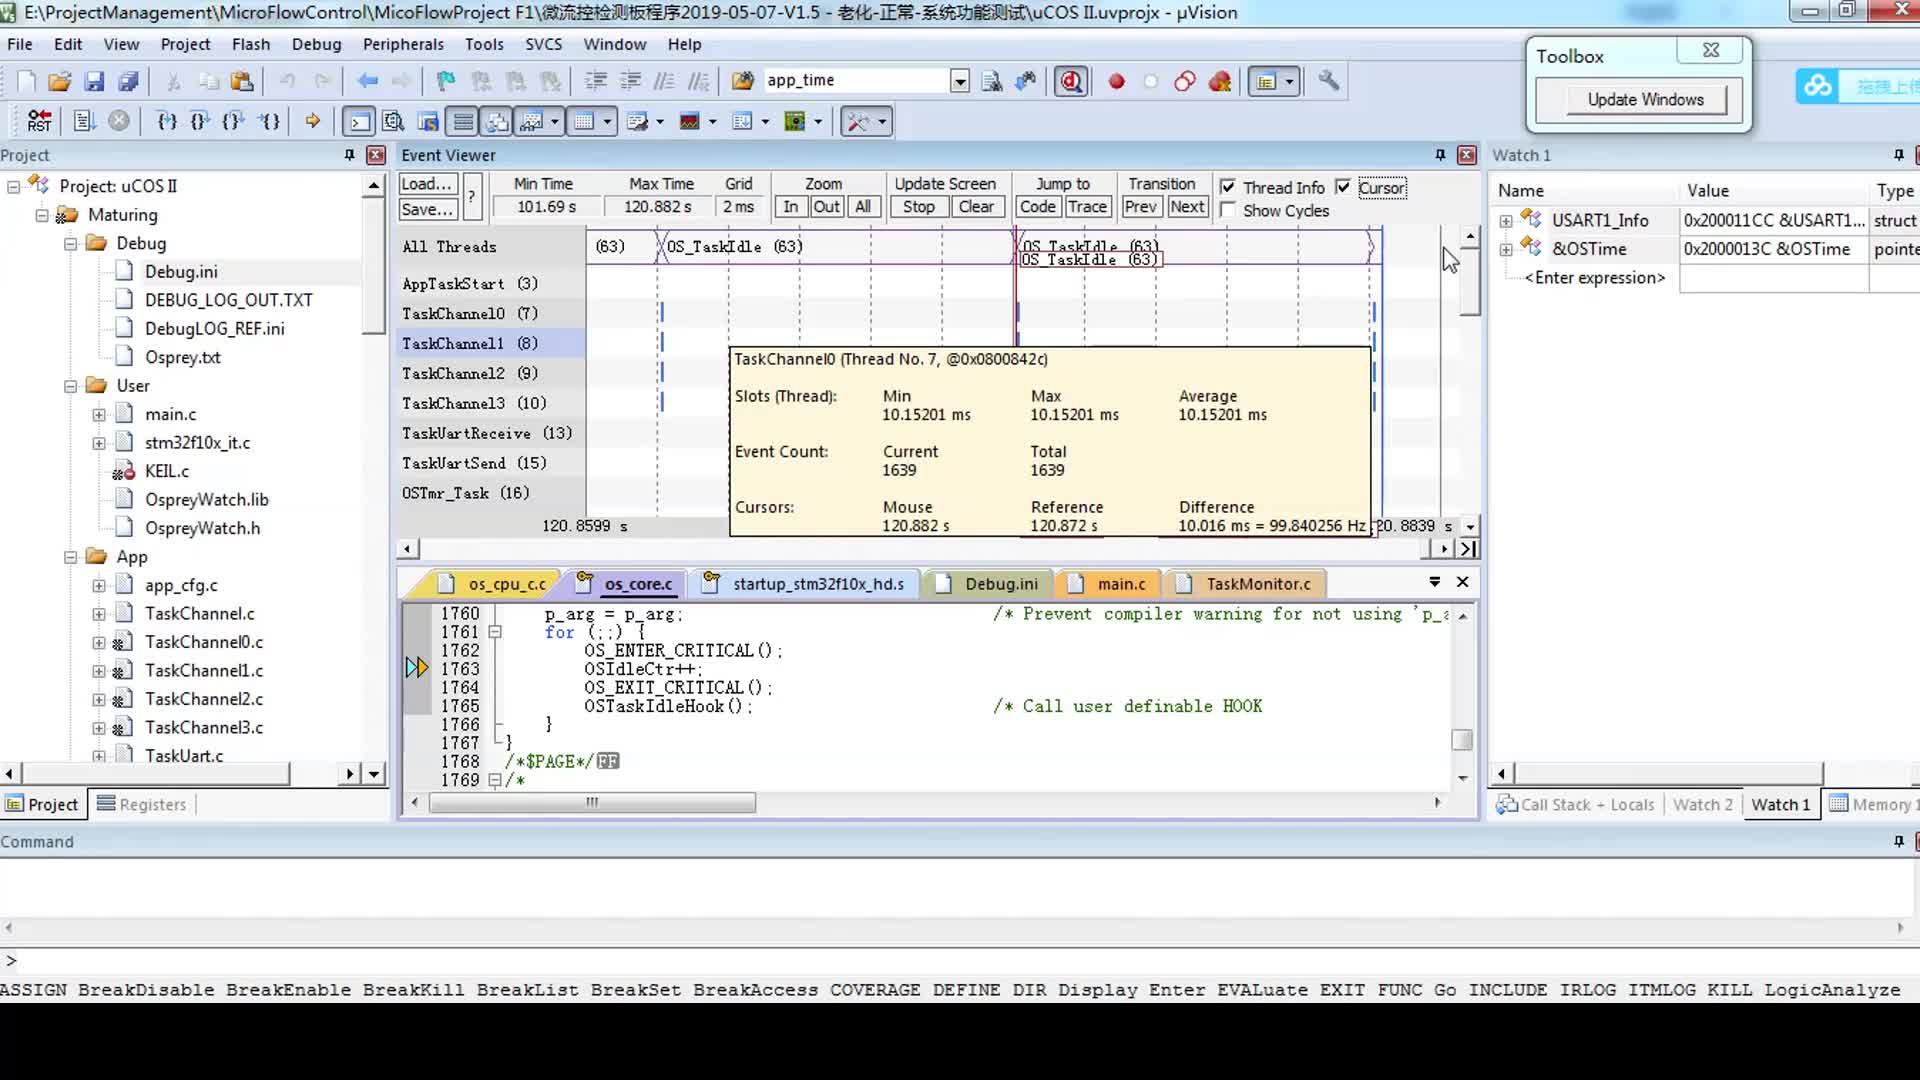Collapse the Debug folder in project tree

pos(71,243)
